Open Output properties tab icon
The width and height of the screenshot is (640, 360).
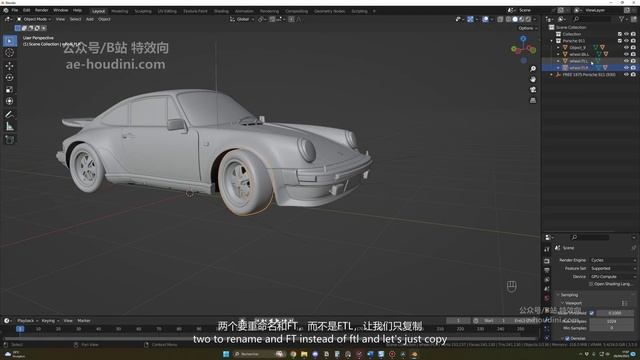(547, 270)
